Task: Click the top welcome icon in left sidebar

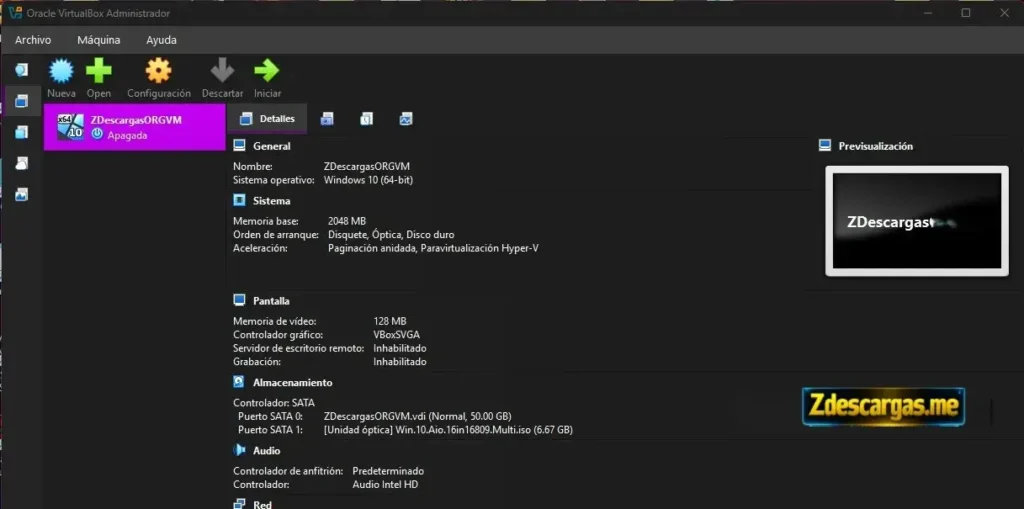Action: pyautogui.click(x=22, y=69)
